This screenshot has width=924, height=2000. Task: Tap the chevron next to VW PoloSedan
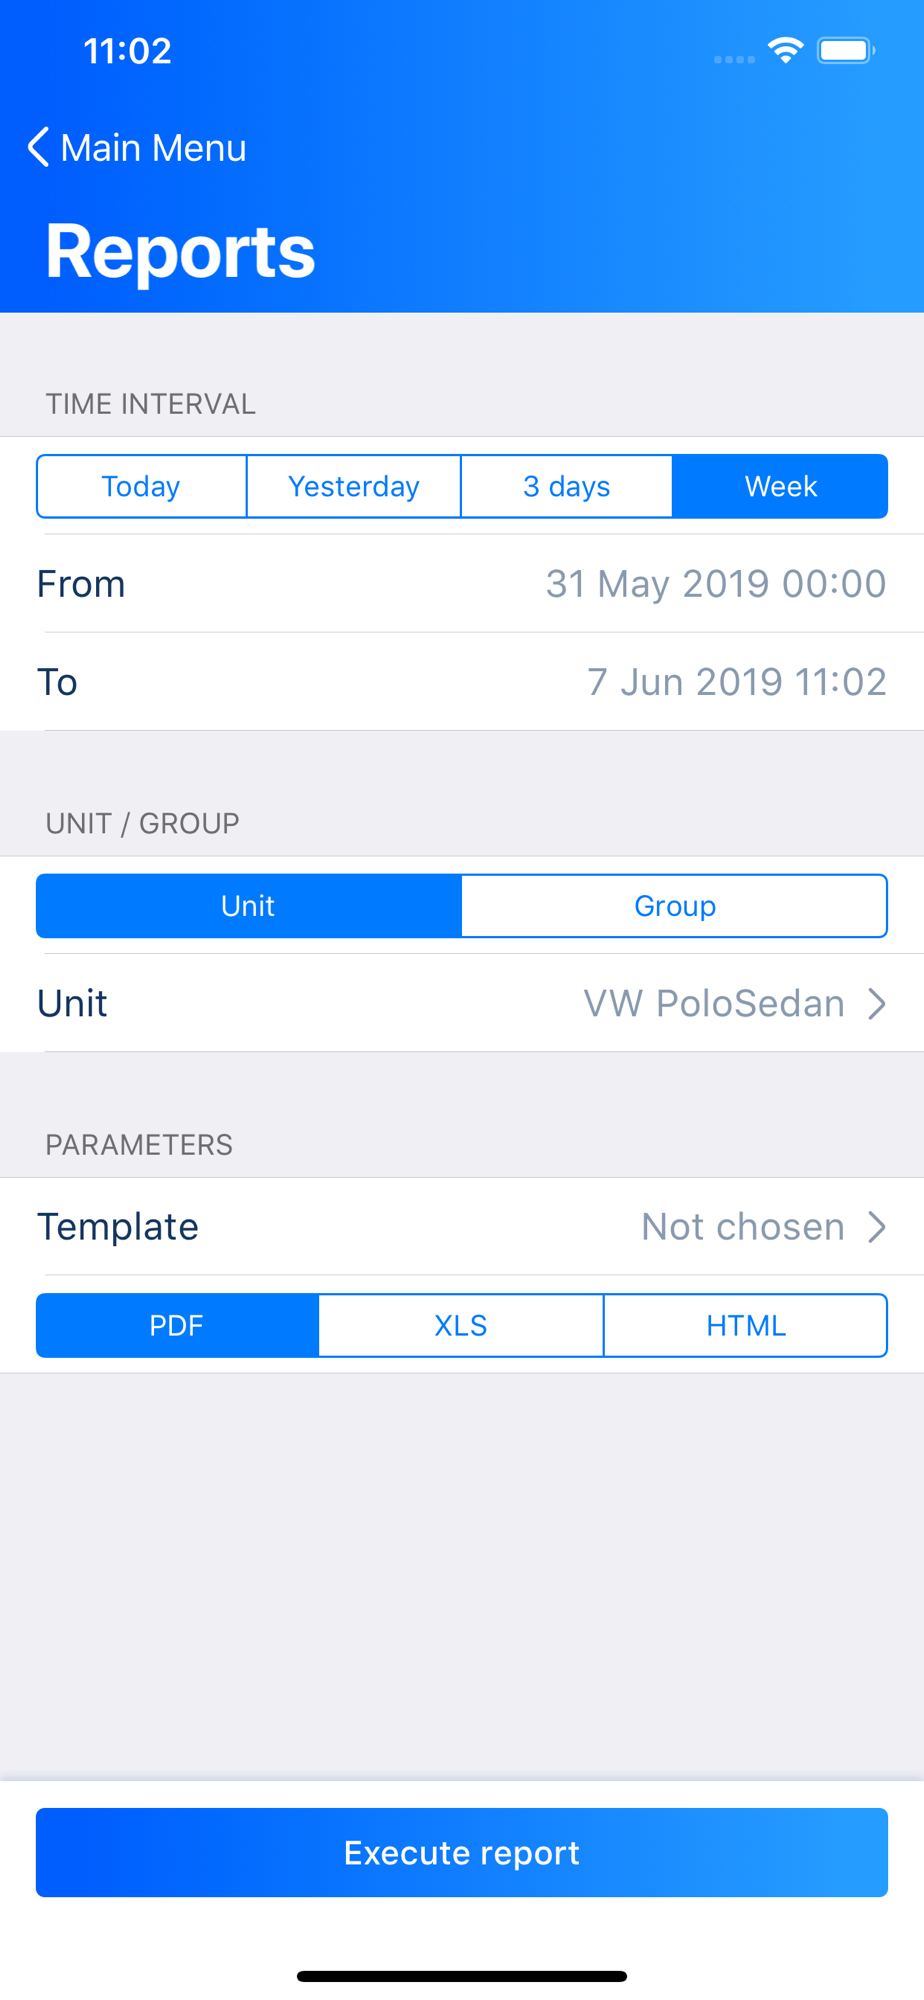[877, 1003]
